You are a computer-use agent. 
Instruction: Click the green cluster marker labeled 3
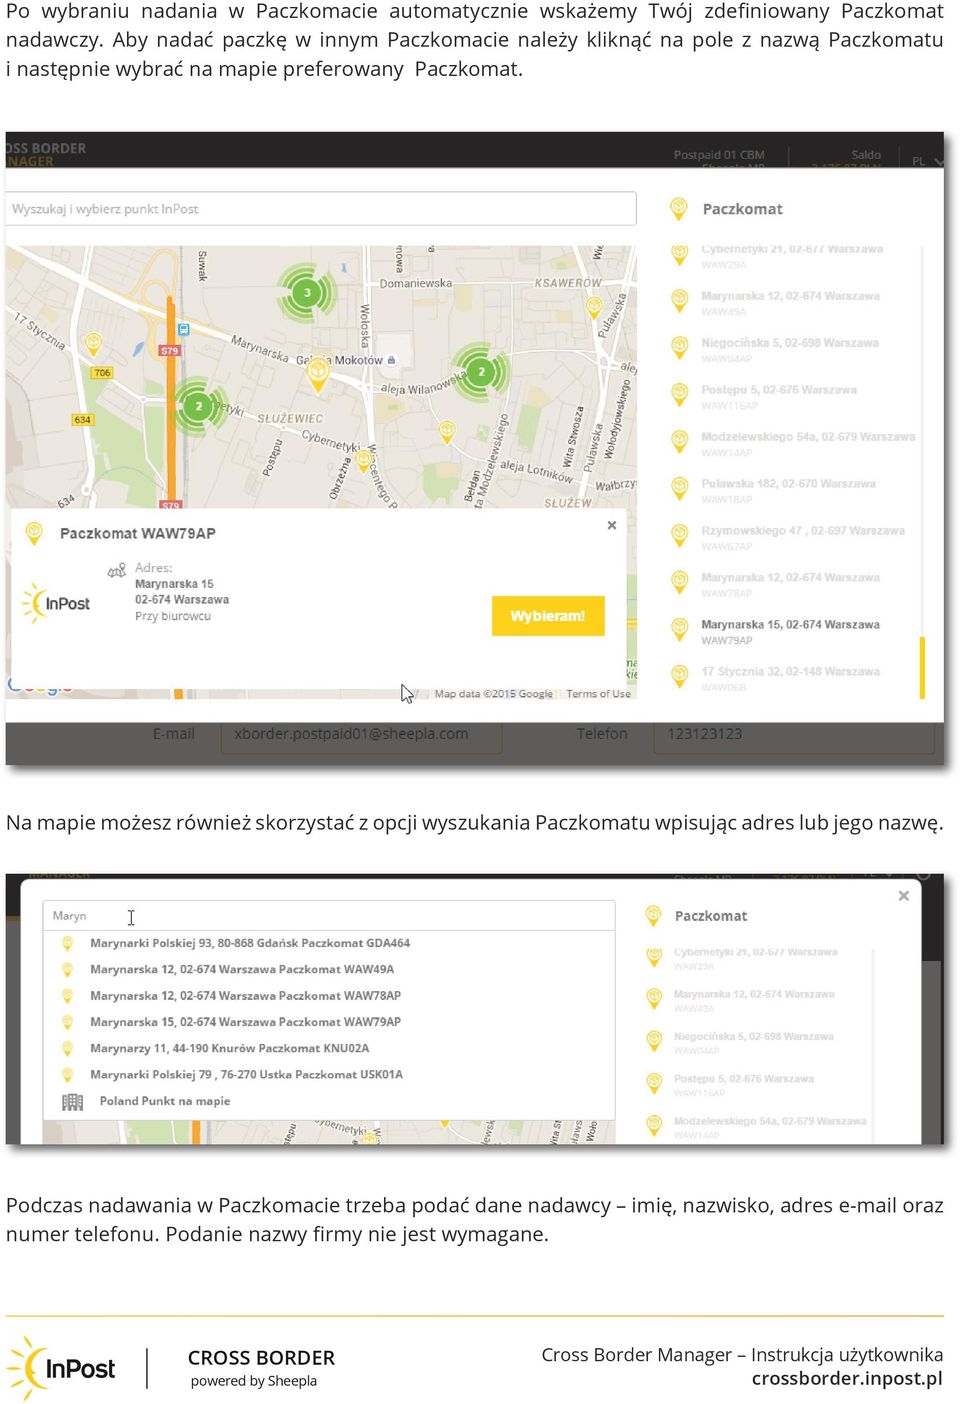[x=307, y=293]
